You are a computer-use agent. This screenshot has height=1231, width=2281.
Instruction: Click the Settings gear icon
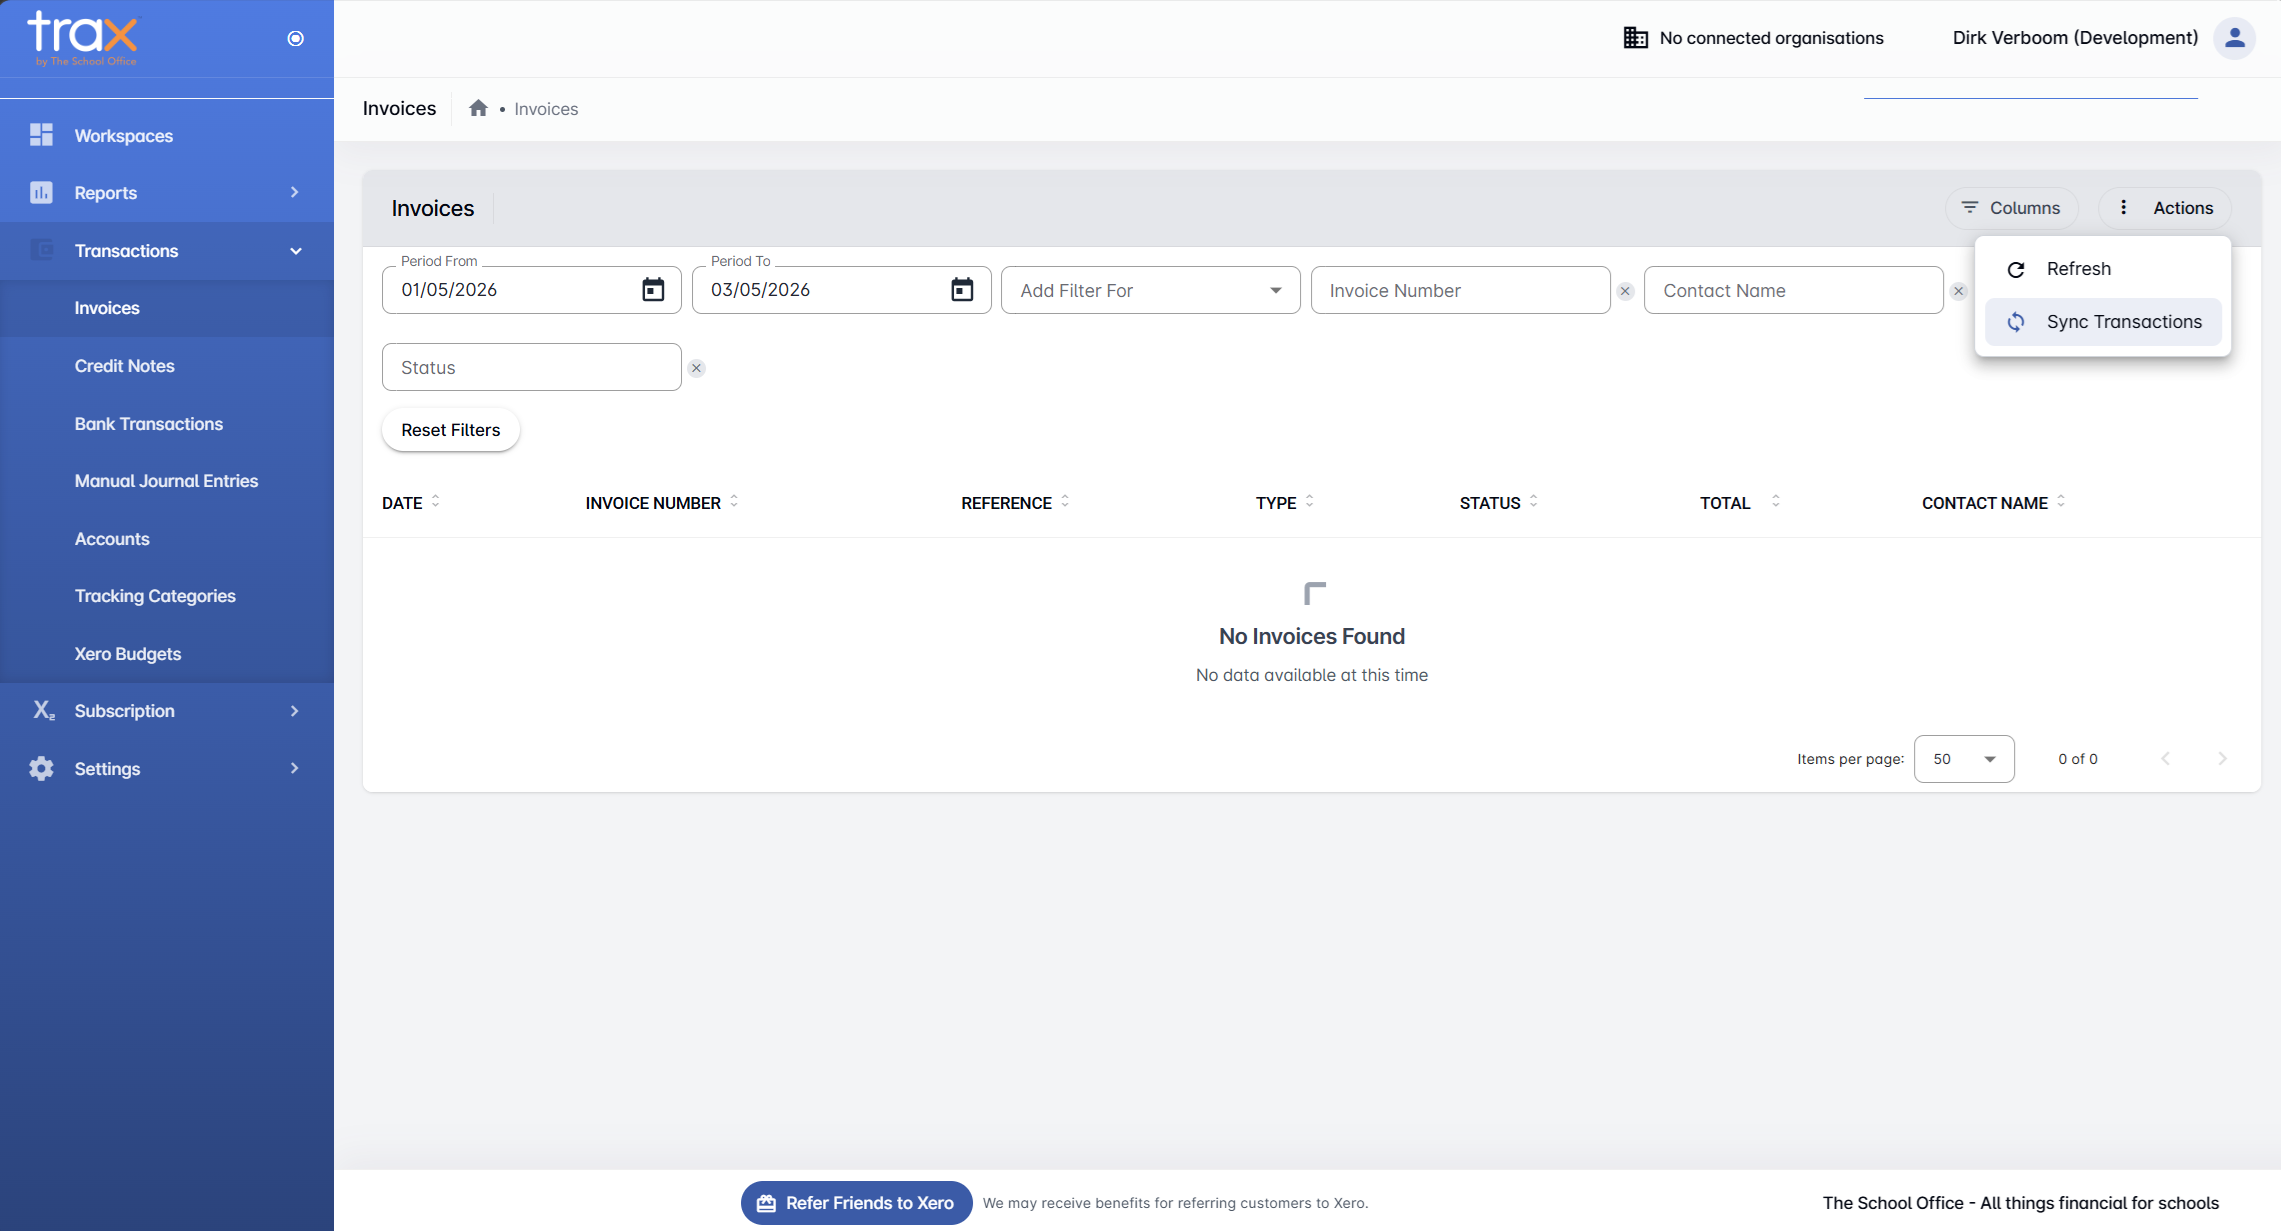point(41,768)
